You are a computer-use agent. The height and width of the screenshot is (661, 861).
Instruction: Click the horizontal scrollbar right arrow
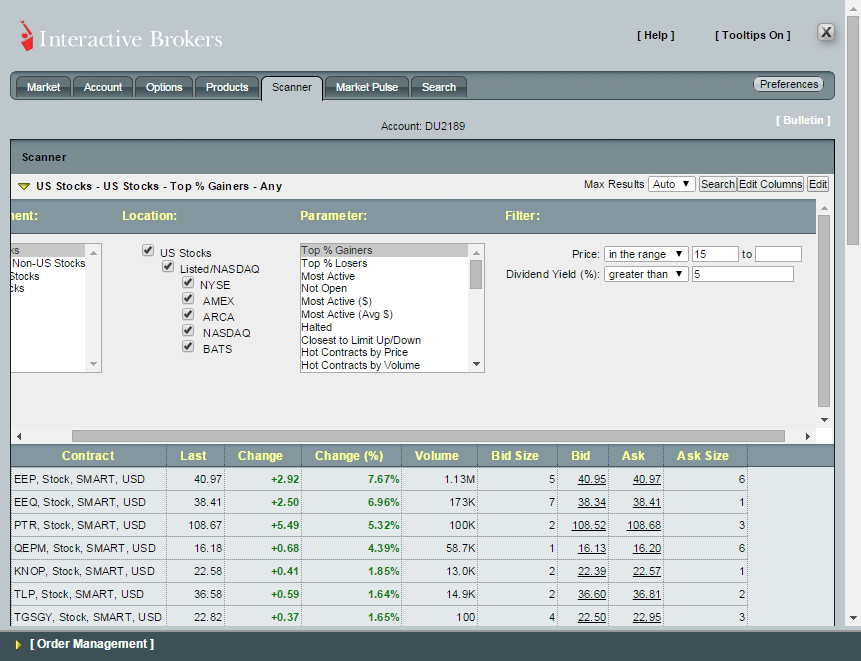click(x=808, y=436)
